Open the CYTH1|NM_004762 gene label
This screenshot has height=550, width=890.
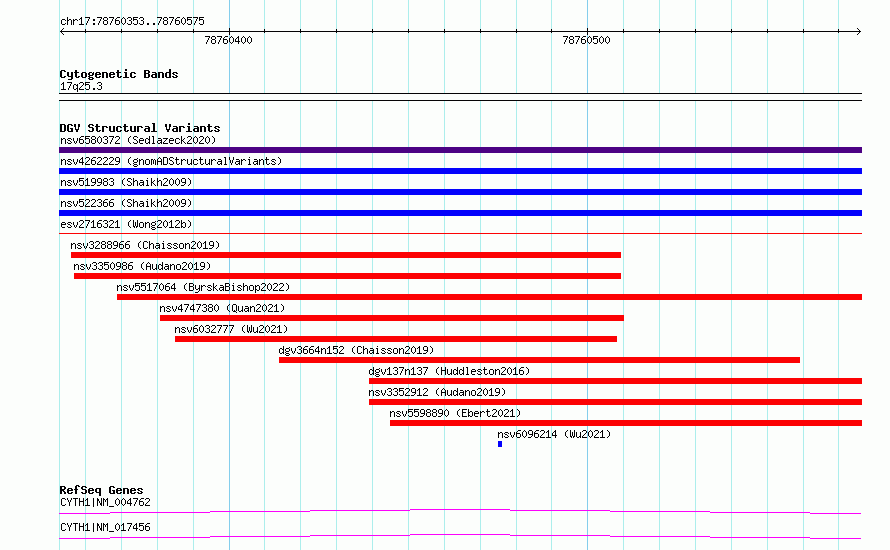click(105, 502)
